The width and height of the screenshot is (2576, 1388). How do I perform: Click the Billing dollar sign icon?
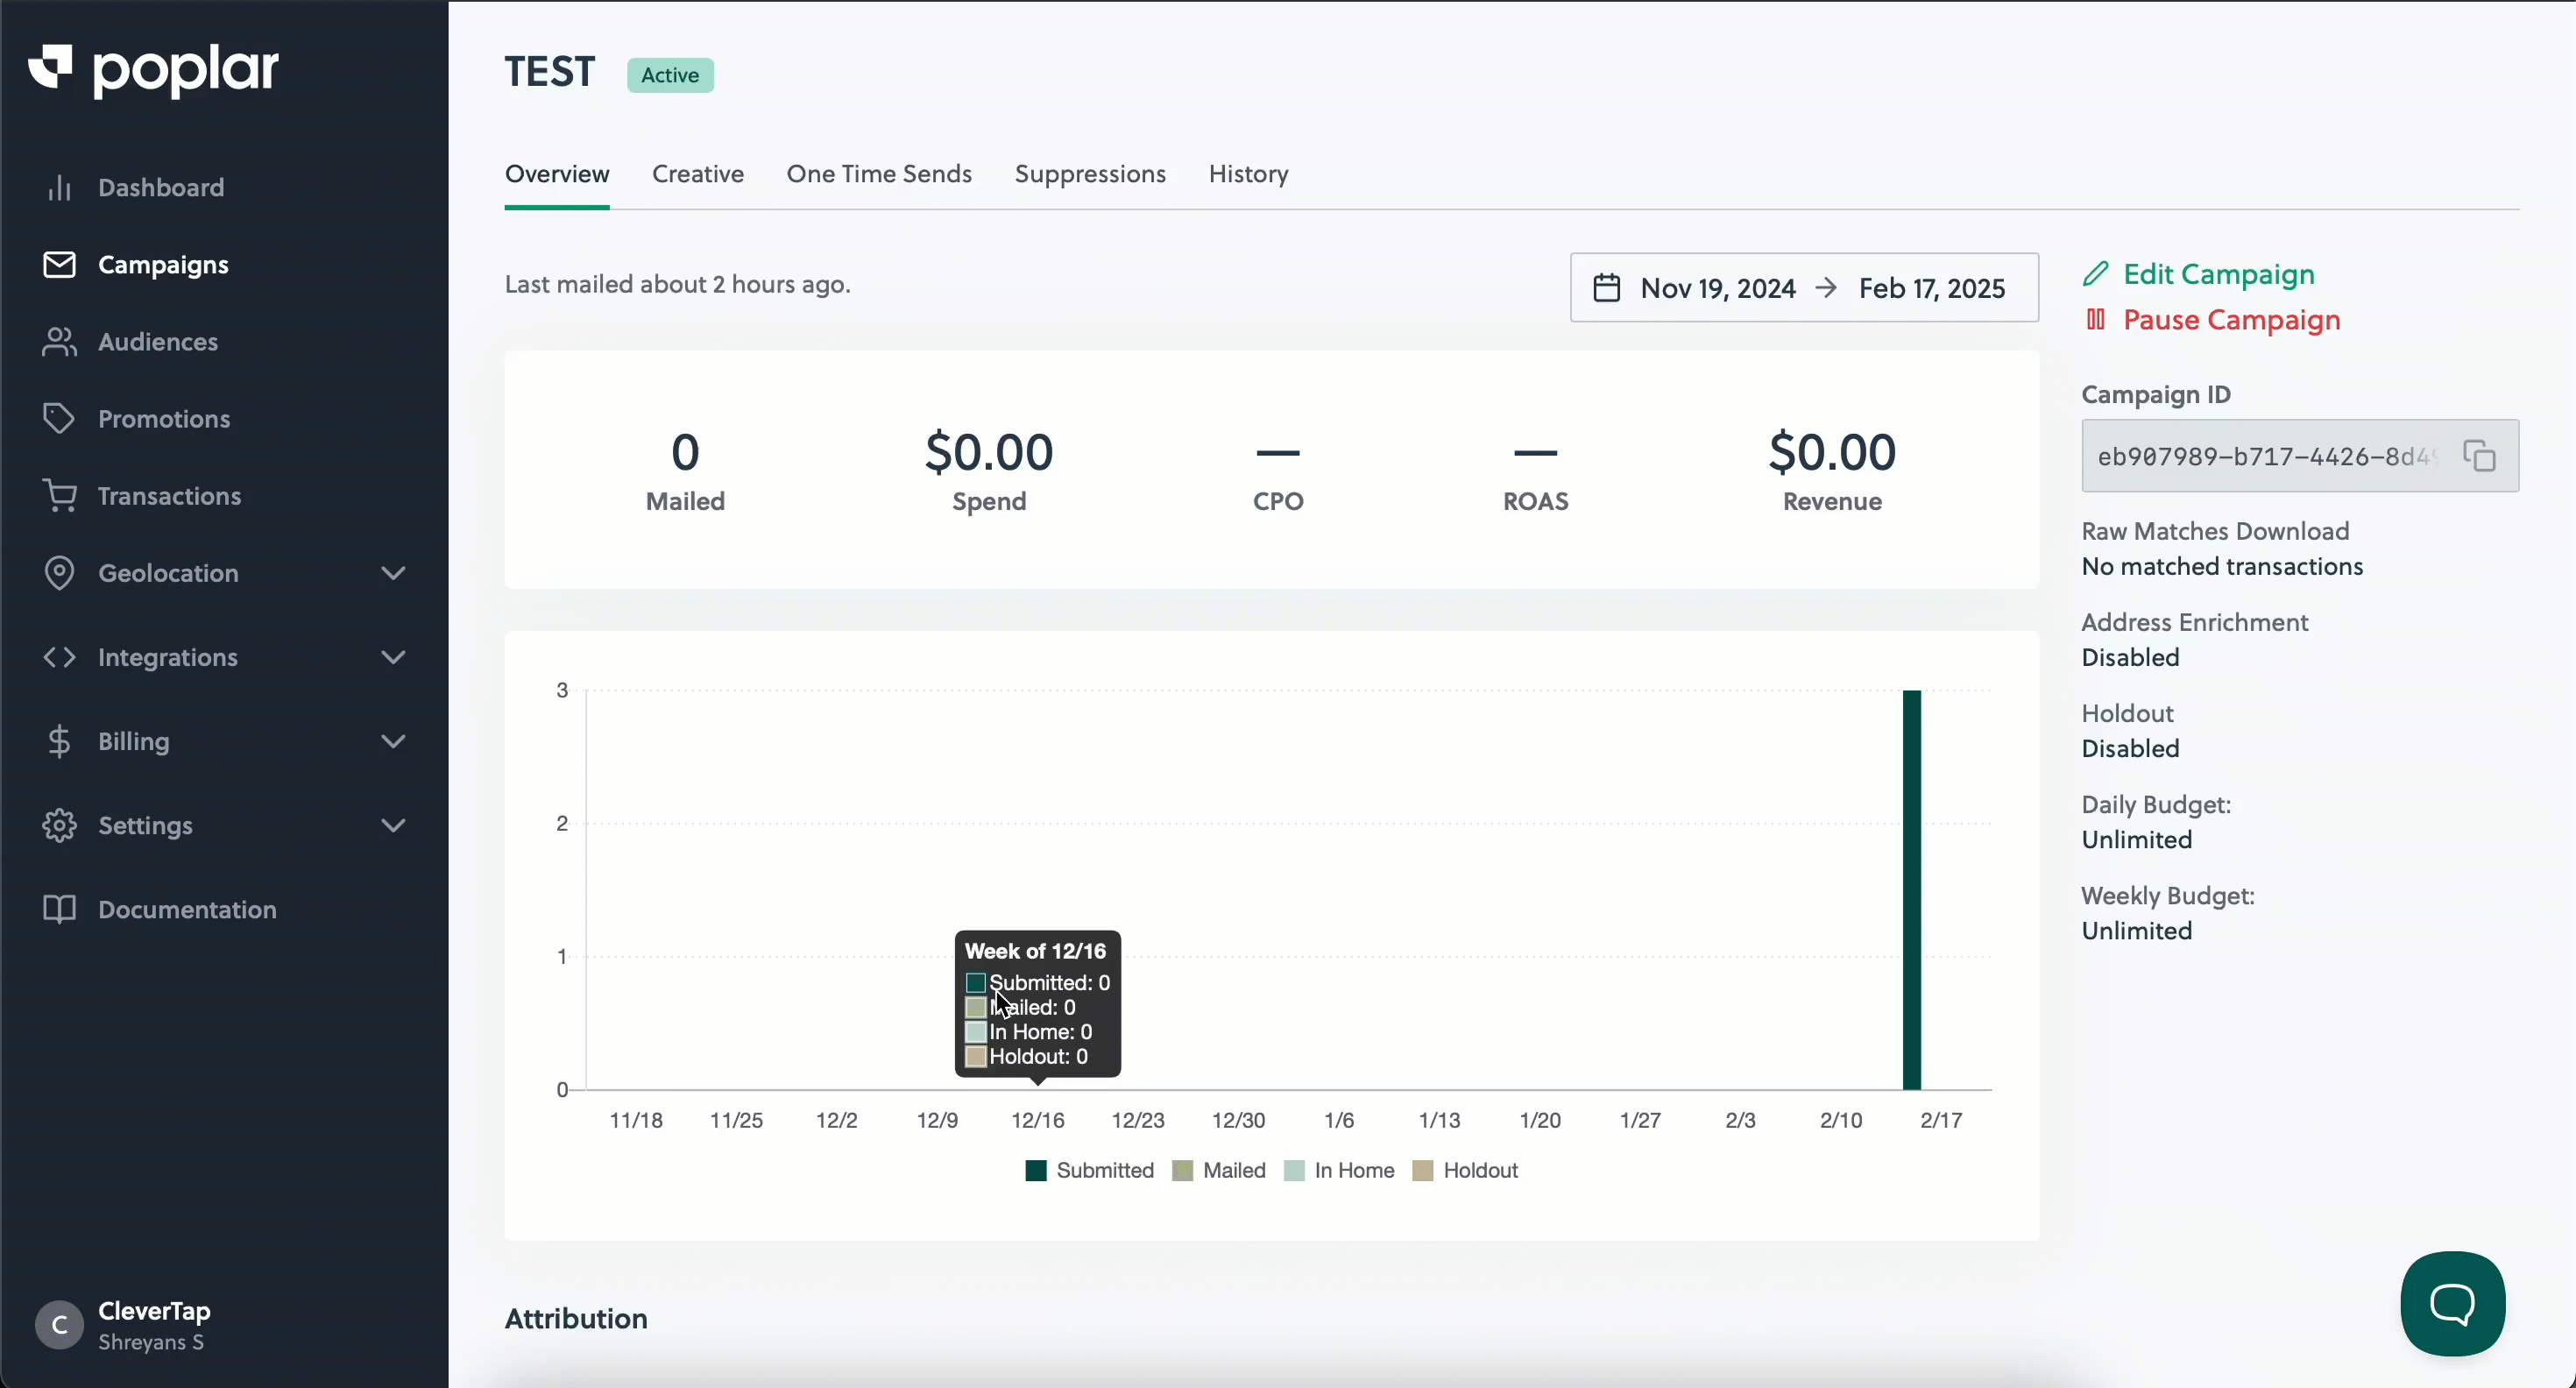point(59,741)
